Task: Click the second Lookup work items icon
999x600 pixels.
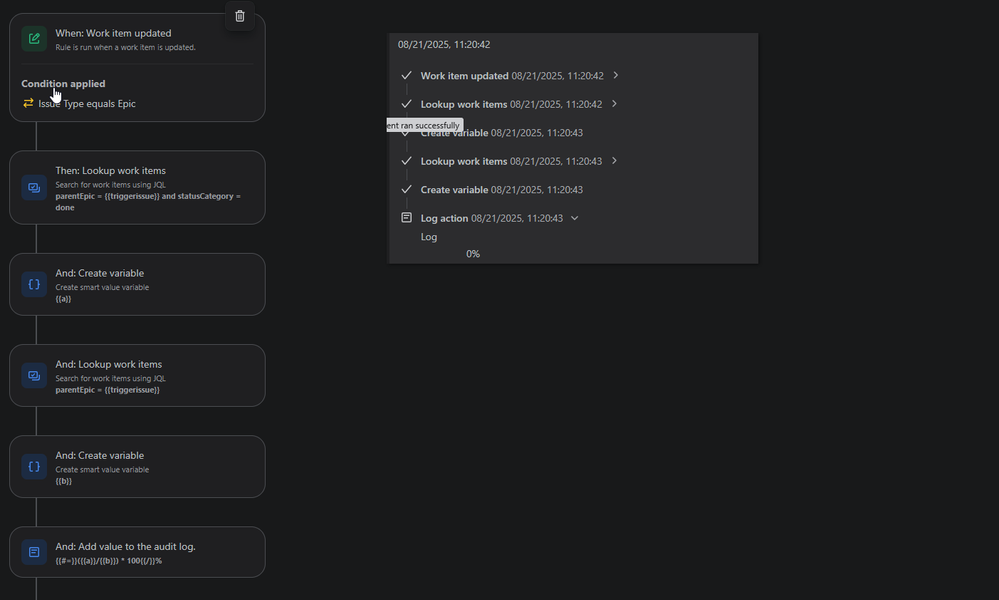Action: 33,375
